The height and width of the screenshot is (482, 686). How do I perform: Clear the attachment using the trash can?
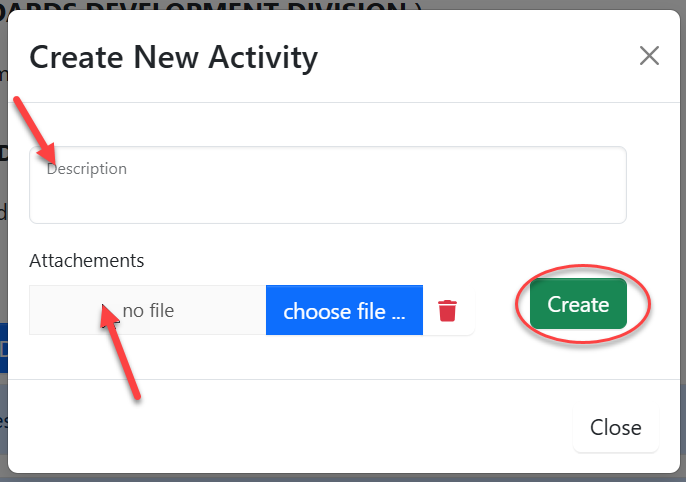[x=447, y=311]
